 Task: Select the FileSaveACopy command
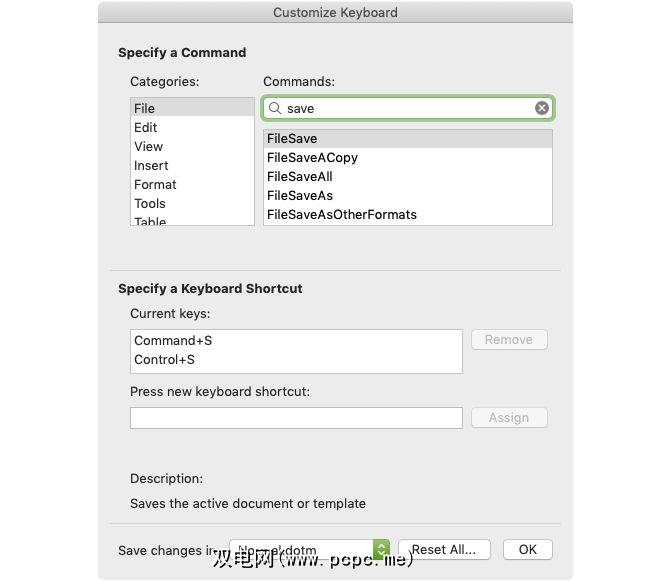[x=312, y=157]
